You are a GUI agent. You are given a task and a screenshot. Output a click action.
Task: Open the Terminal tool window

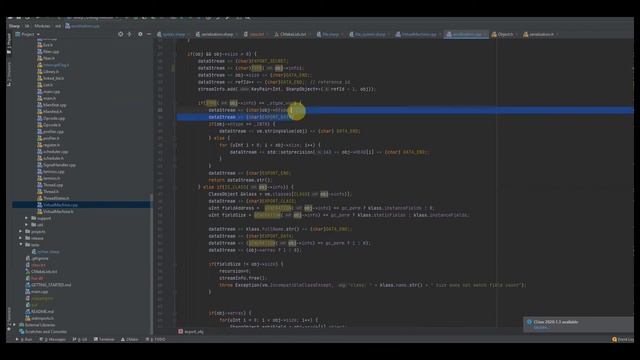click(104, 339)
